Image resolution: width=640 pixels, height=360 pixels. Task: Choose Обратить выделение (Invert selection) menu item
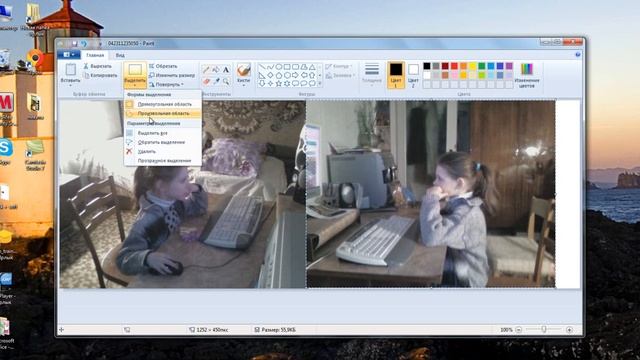click(163, 142)
